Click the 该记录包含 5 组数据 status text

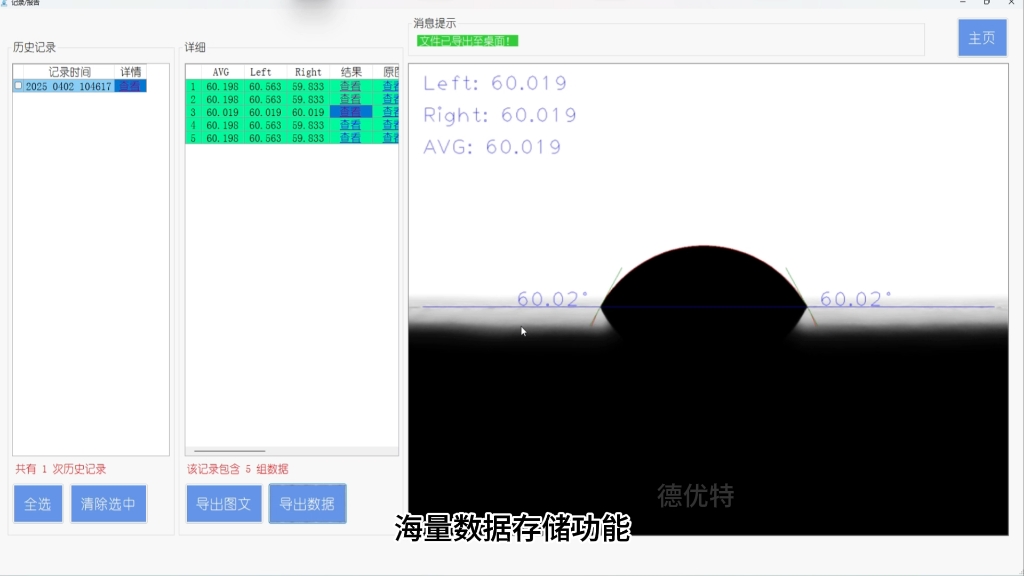click(238, 469)
